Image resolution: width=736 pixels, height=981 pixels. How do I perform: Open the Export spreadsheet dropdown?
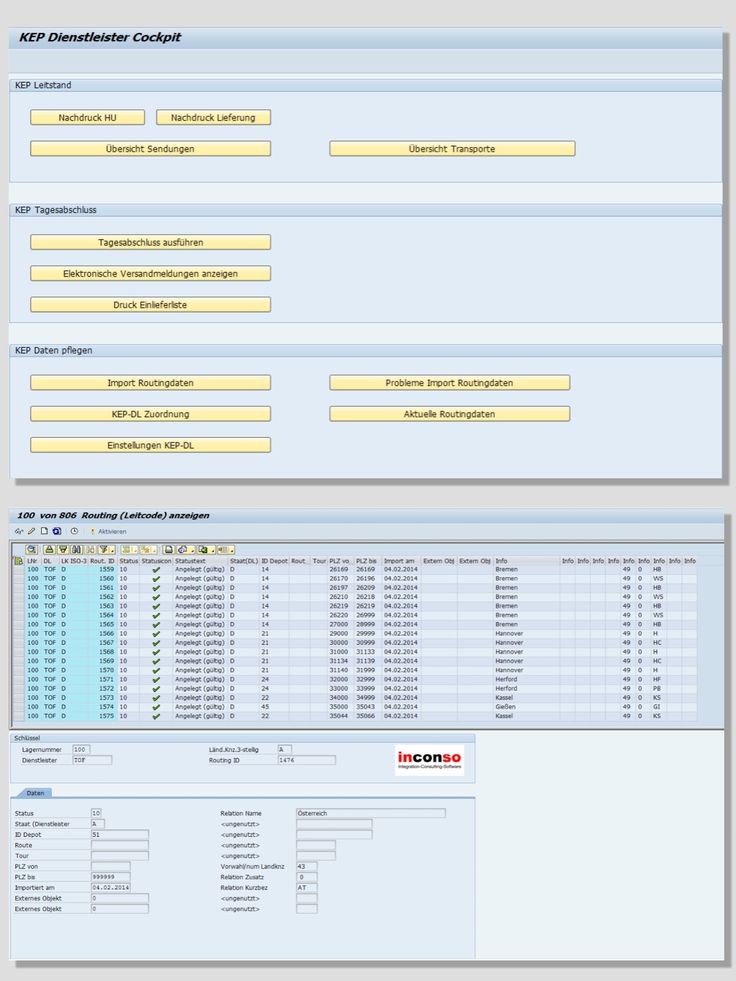point(205,549)
